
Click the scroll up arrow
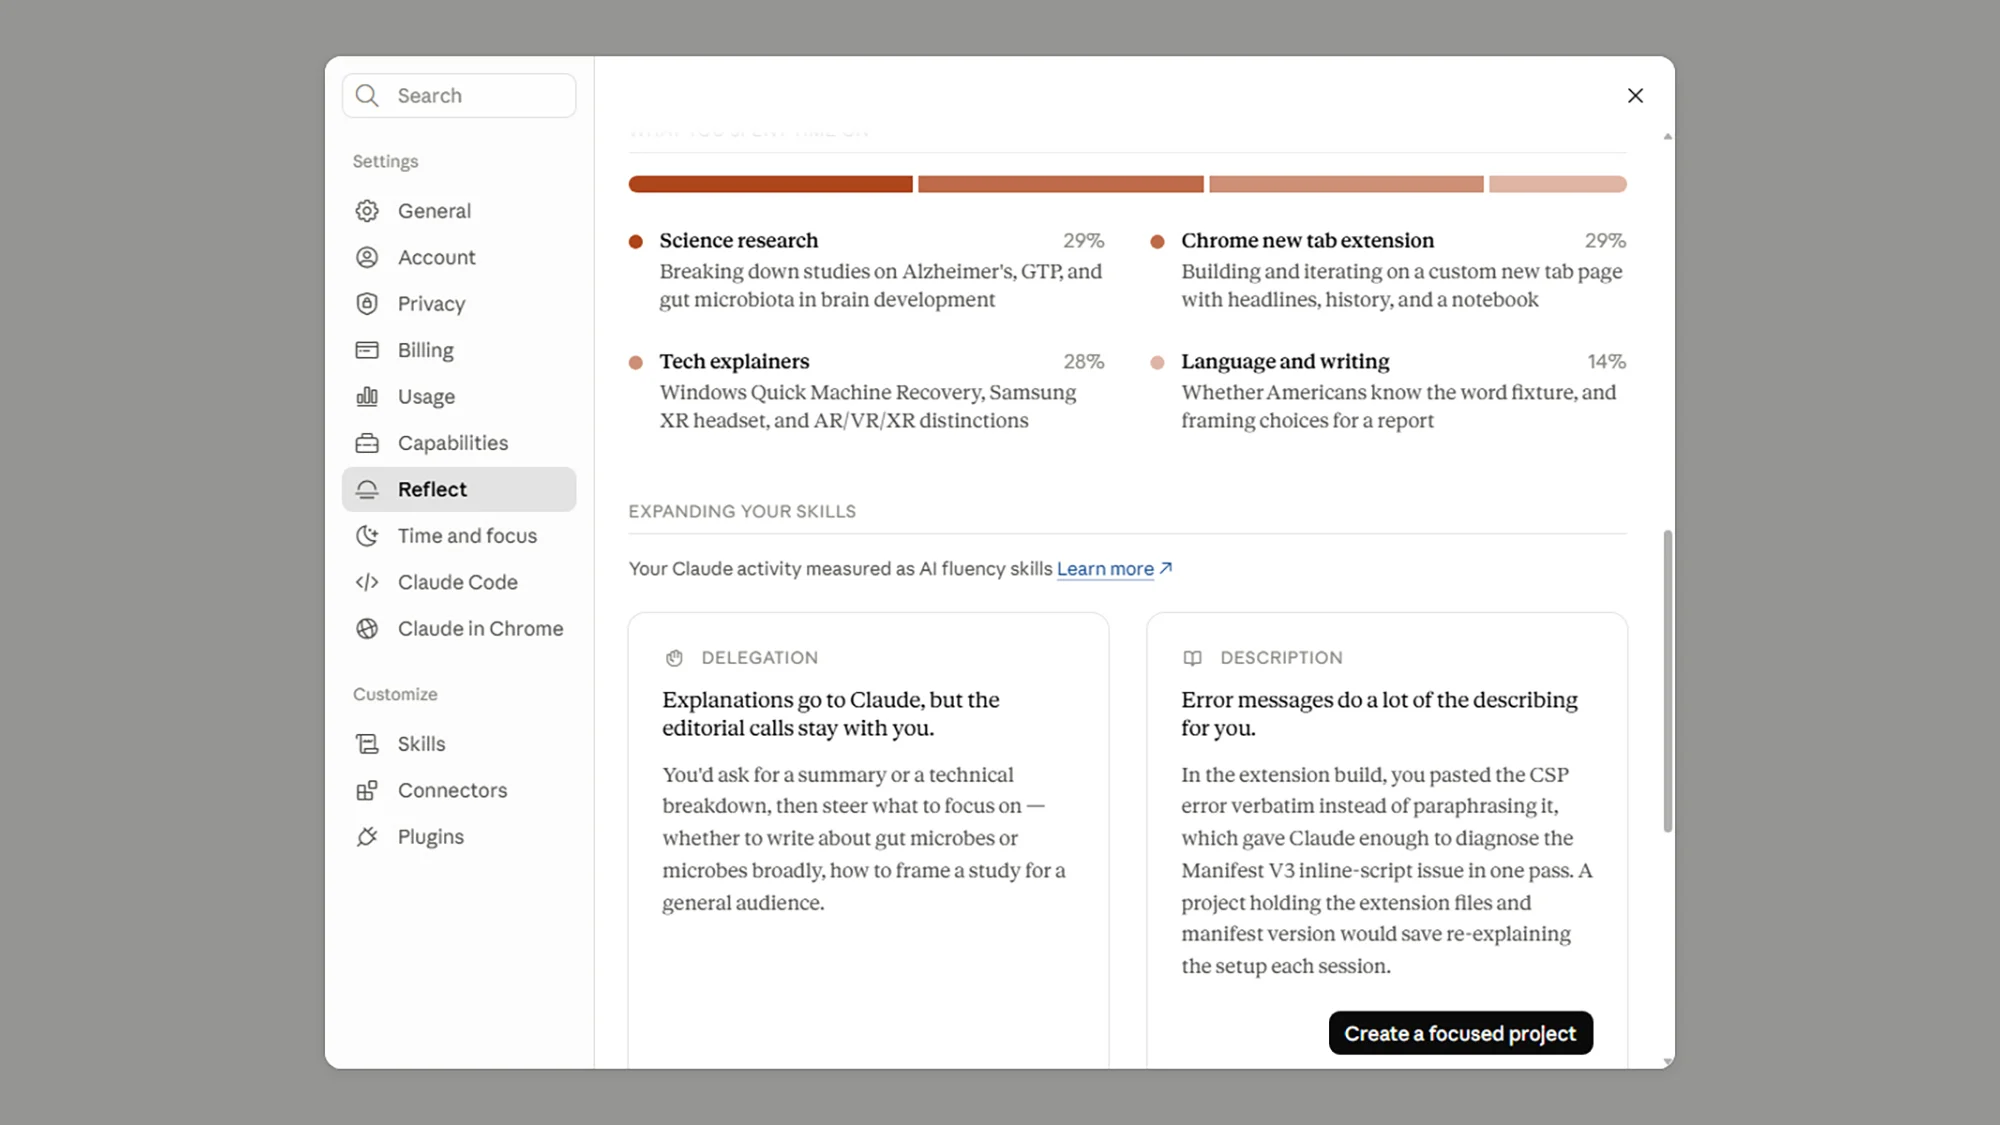(x=1667, y=136)
